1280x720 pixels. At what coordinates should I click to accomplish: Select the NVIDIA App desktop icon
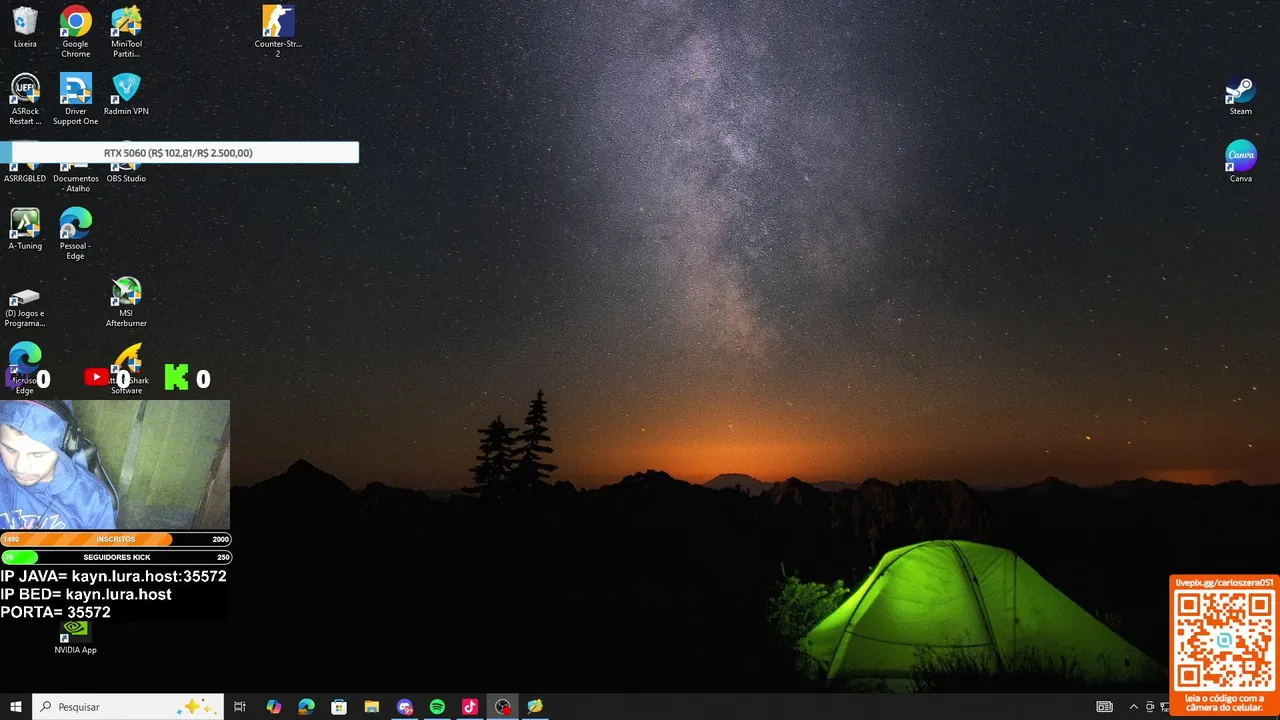[75, 637]
